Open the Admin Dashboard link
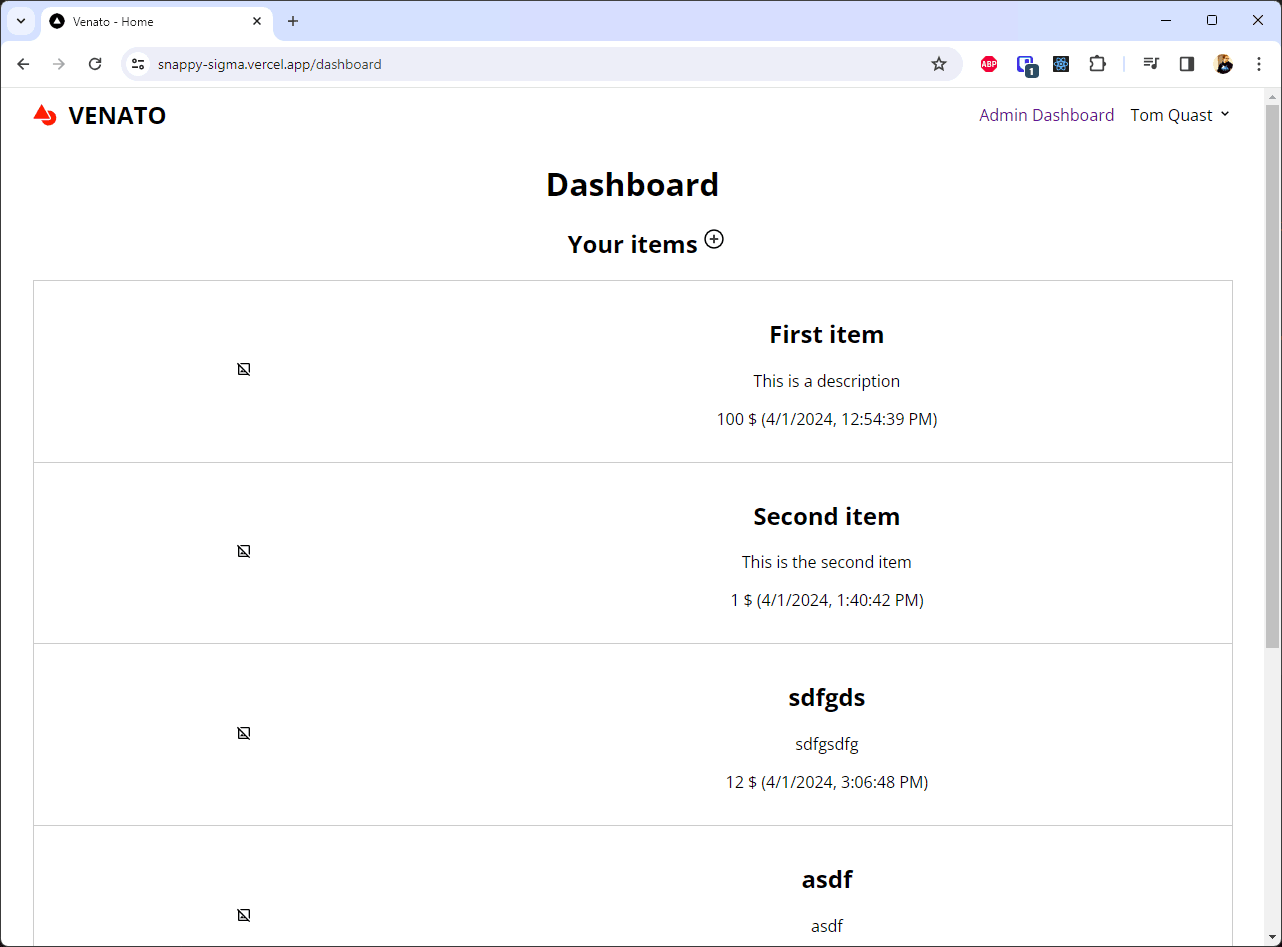 click(1046, 115)
